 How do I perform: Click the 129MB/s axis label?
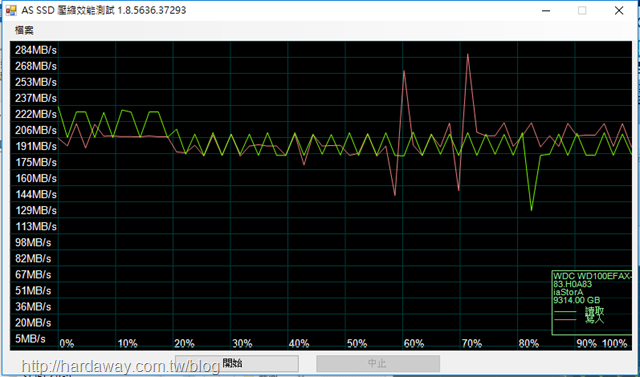36,211
